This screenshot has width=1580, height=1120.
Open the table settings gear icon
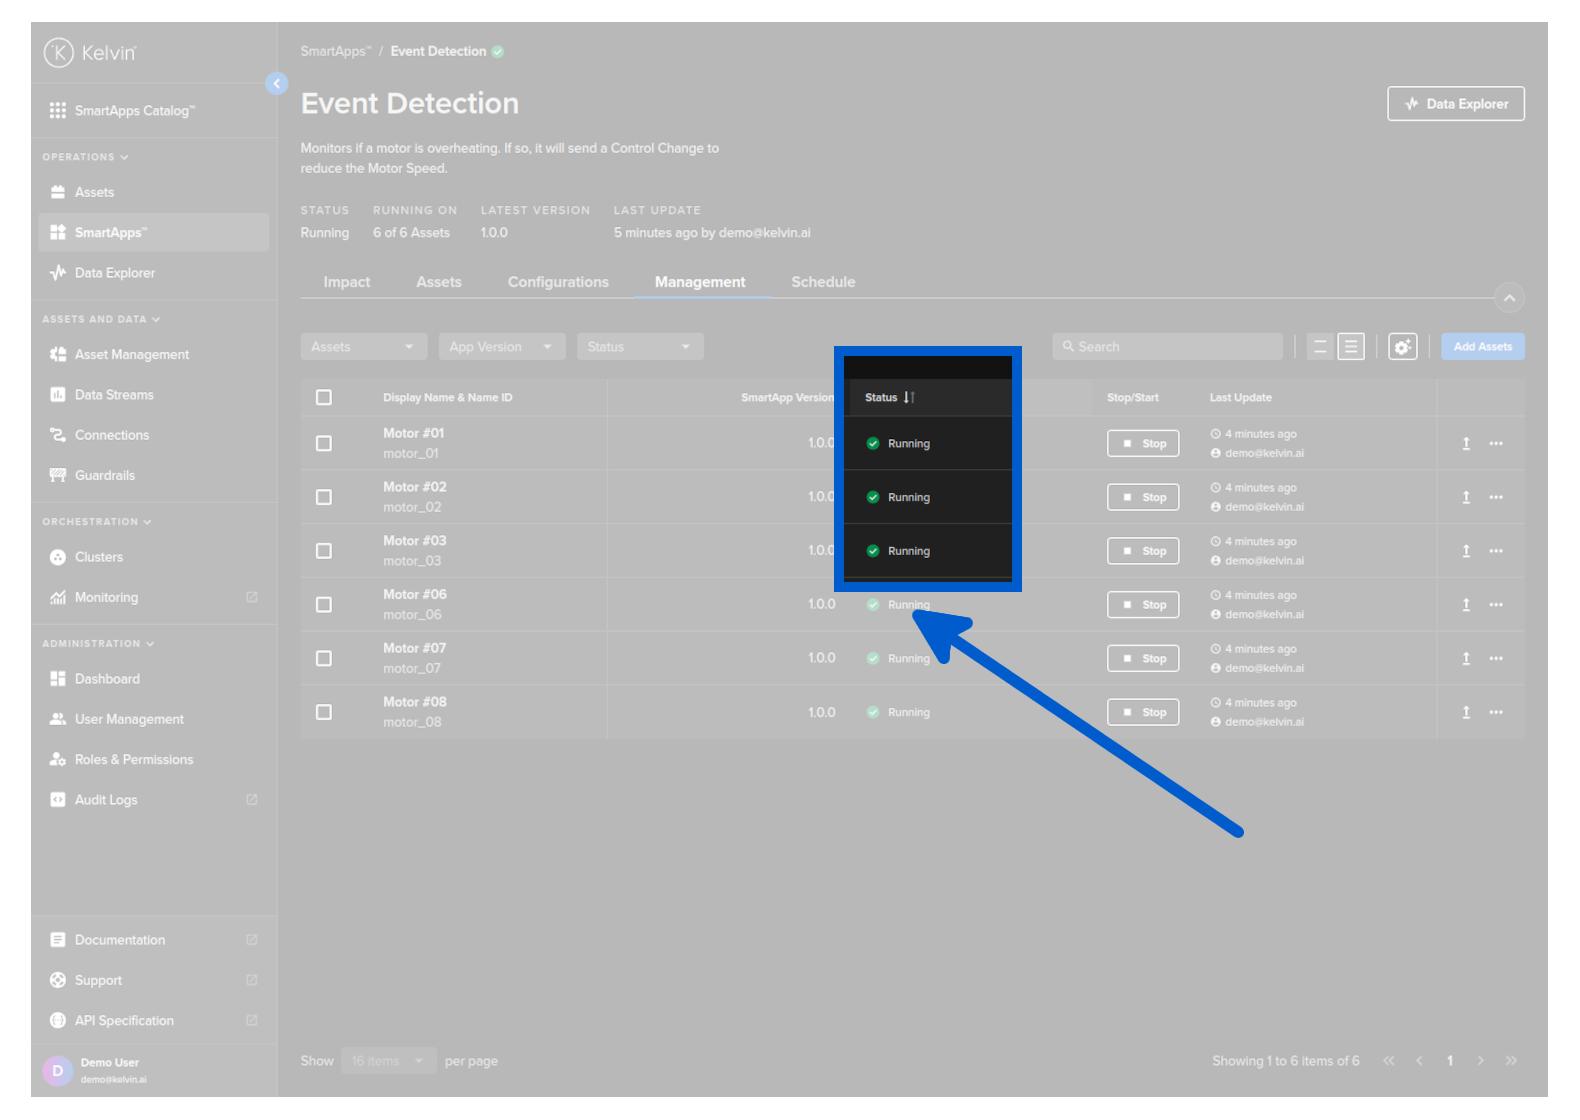coord(1402,347)
